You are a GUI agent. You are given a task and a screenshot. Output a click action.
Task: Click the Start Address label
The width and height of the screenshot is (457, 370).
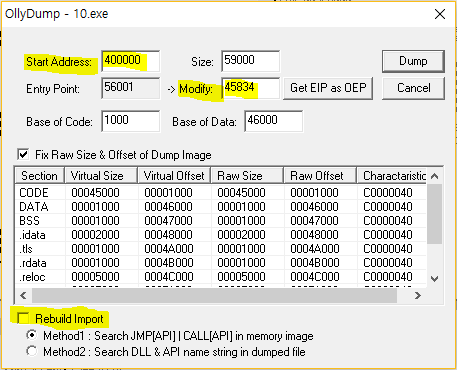(59, 62)
